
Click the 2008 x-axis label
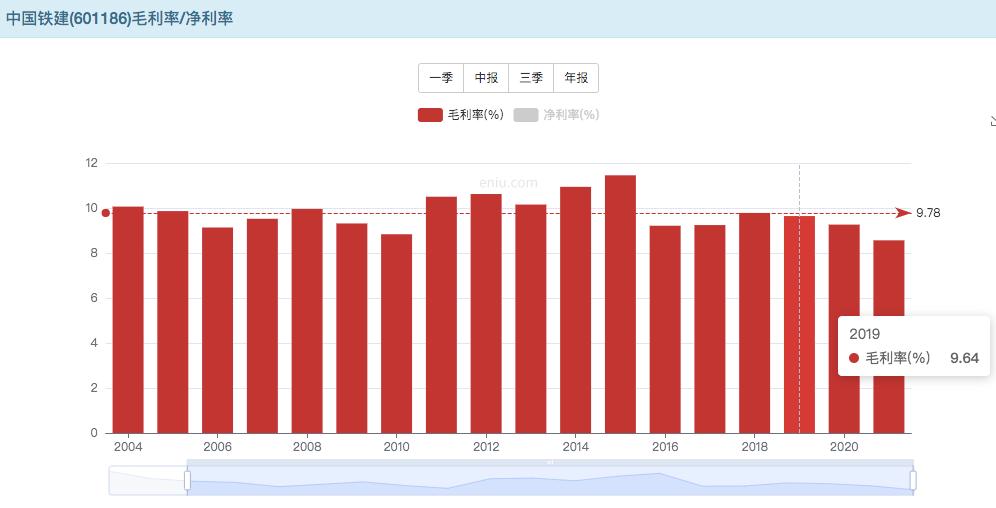pyautogui.click(x=307, y=447)
